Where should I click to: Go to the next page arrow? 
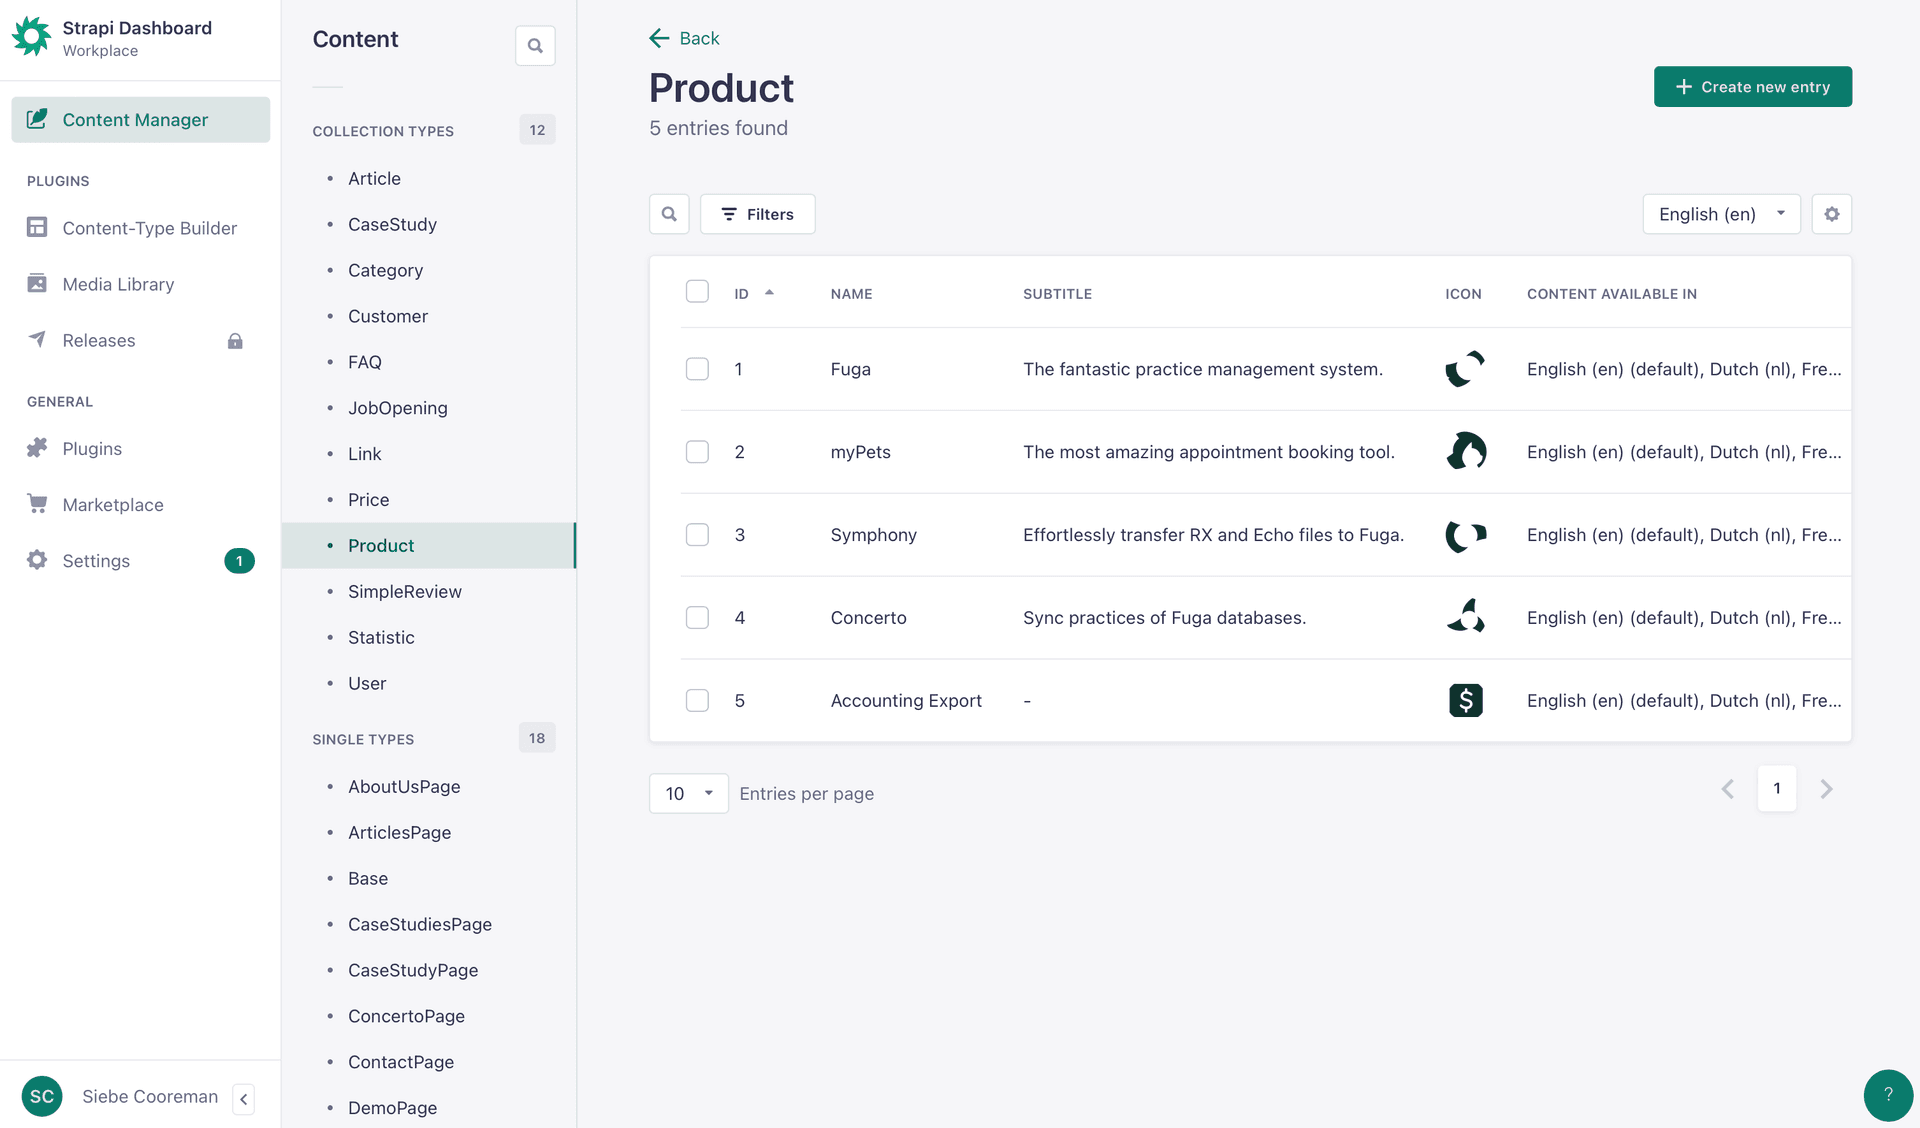tap(1826, 789)
